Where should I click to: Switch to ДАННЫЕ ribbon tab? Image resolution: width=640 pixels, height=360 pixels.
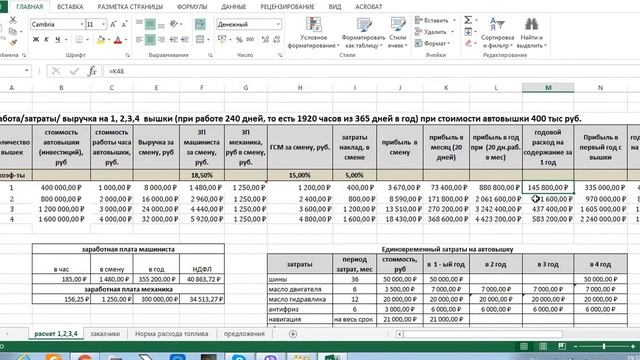pos(233,7)
